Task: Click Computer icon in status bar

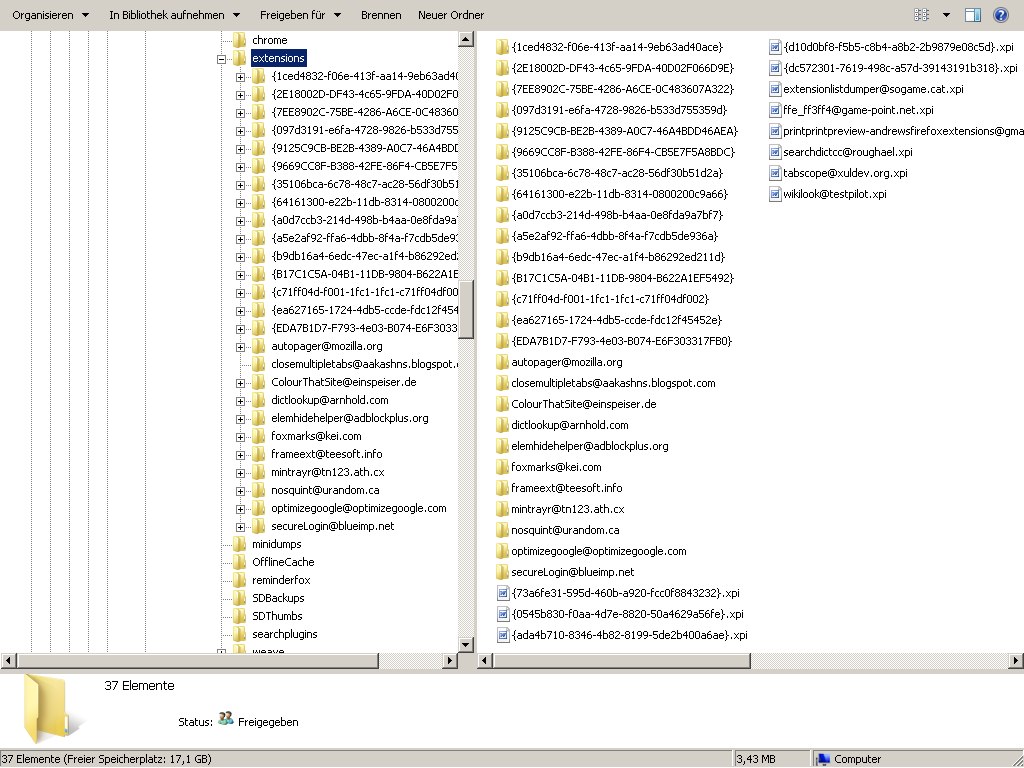Action: click(x=824, y=759)
